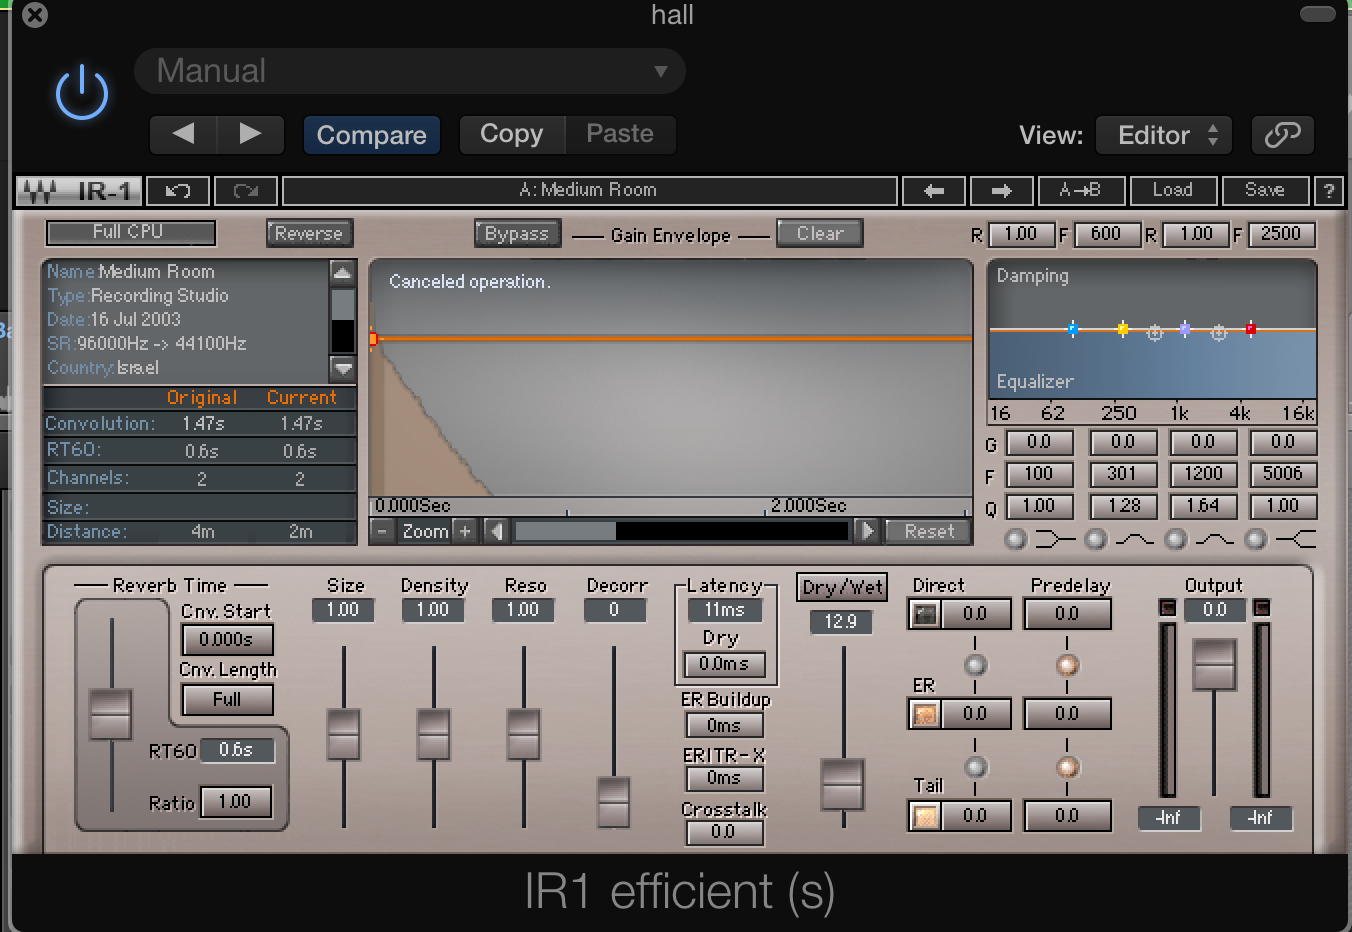Clear the gain envelope

coord(819,233)
